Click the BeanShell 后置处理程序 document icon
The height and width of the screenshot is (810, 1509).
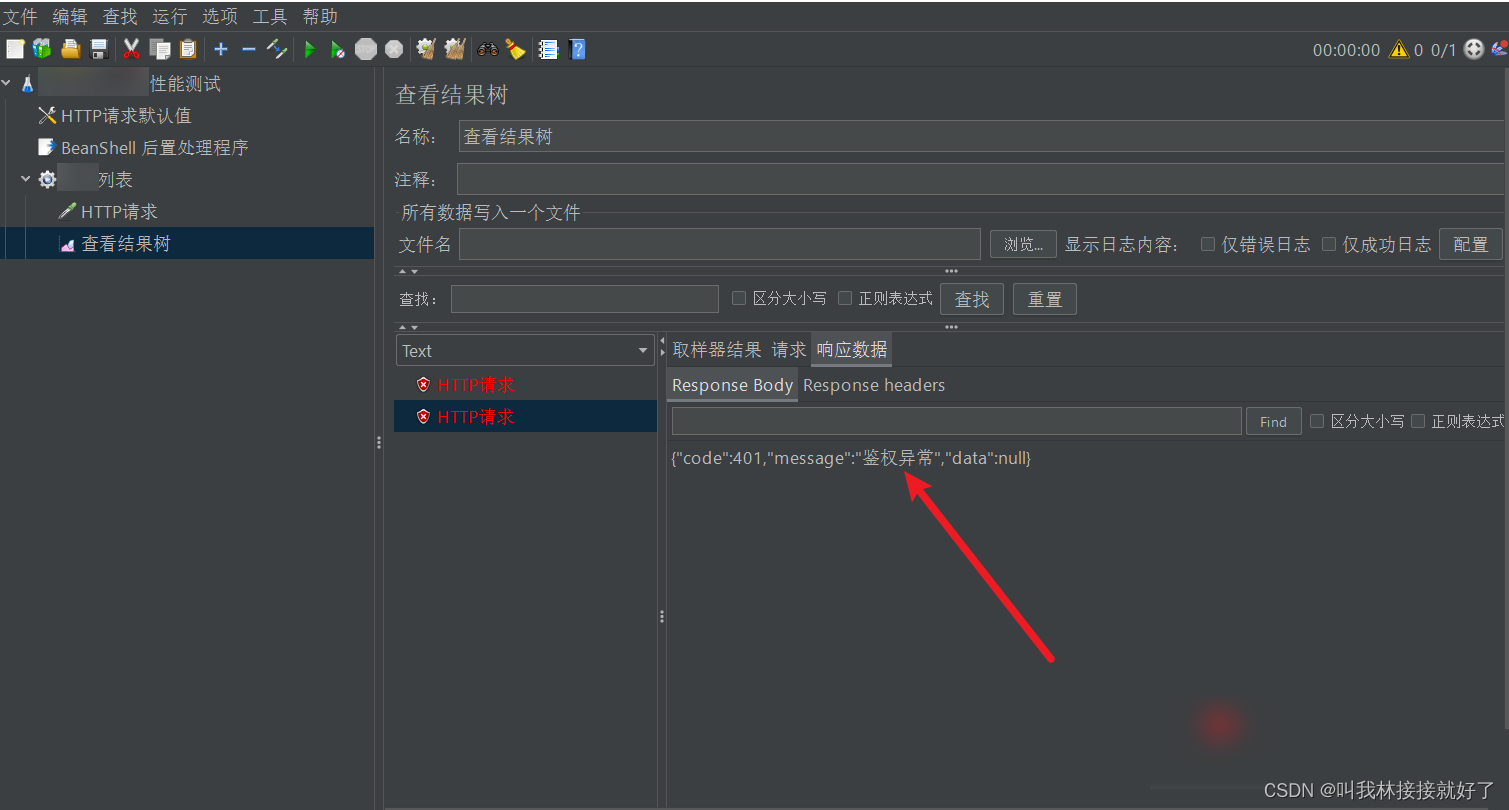(45, 147)
